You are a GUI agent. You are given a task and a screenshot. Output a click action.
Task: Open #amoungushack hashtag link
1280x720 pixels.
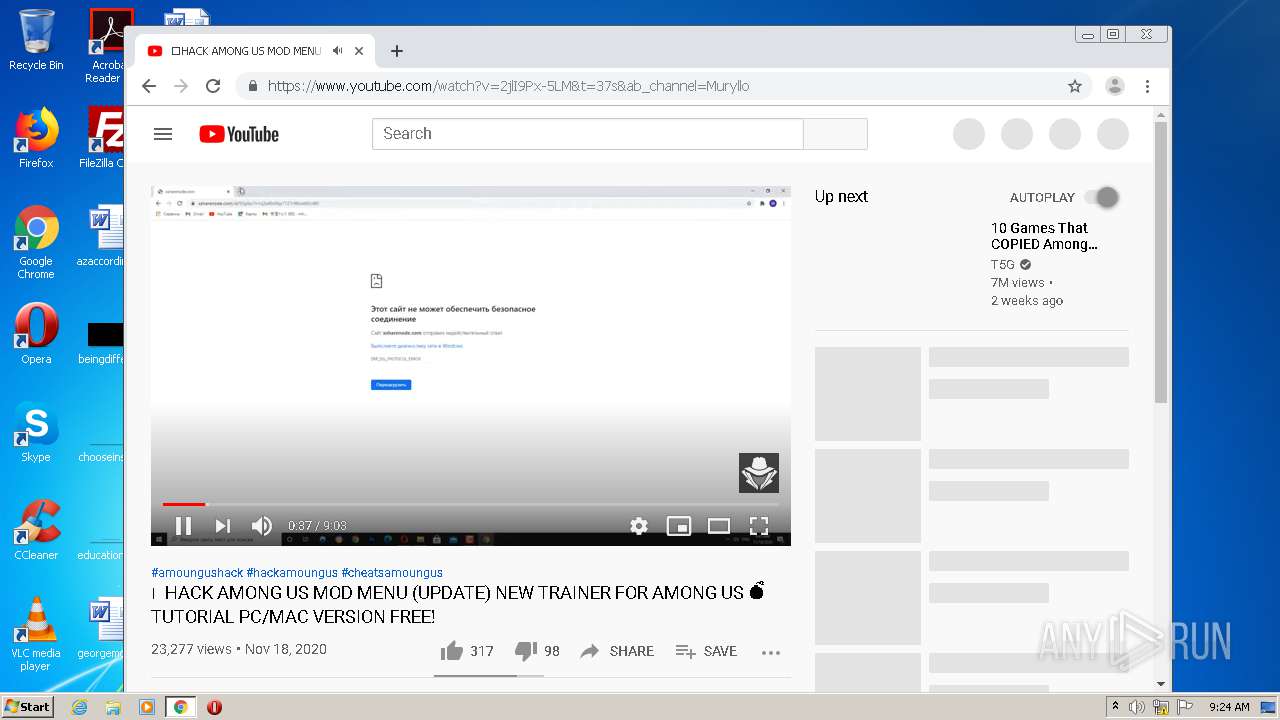click(197, 573)
